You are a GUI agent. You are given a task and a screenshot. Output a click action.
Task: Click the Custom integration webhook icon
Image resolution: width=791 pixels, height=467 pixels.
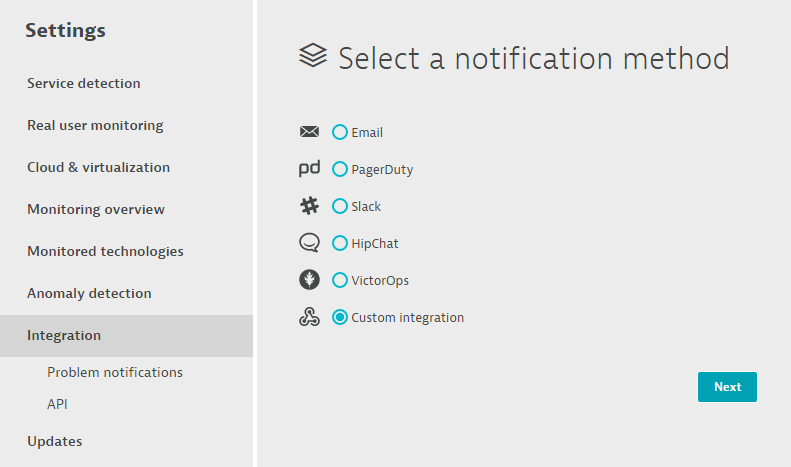tap(309, 317)
